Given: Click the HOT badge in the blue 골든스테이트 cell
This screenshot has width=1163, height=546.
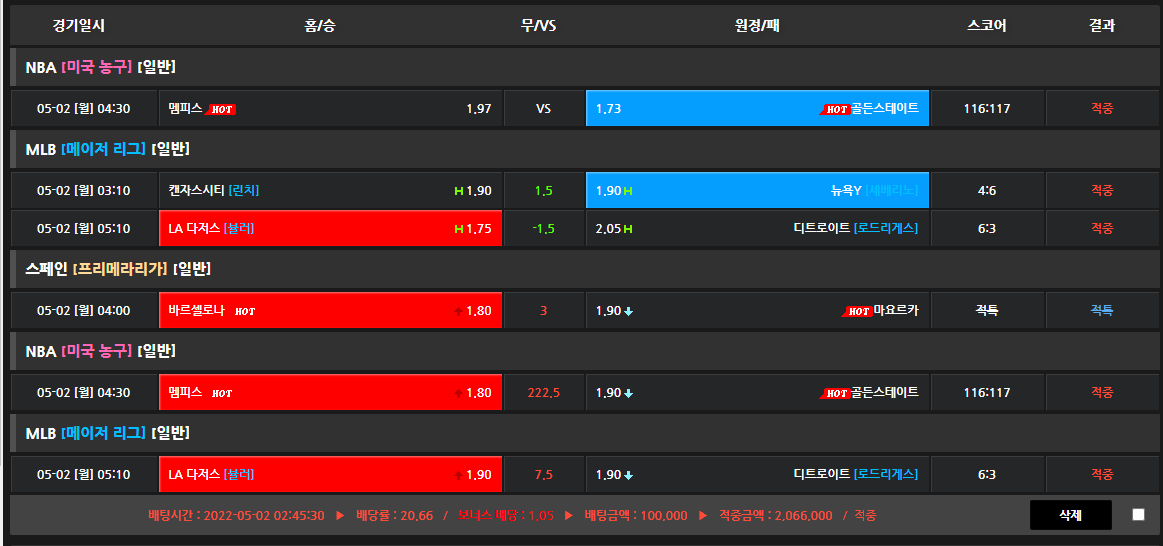Looking at the screenshot, I should (x=835, y=109).
